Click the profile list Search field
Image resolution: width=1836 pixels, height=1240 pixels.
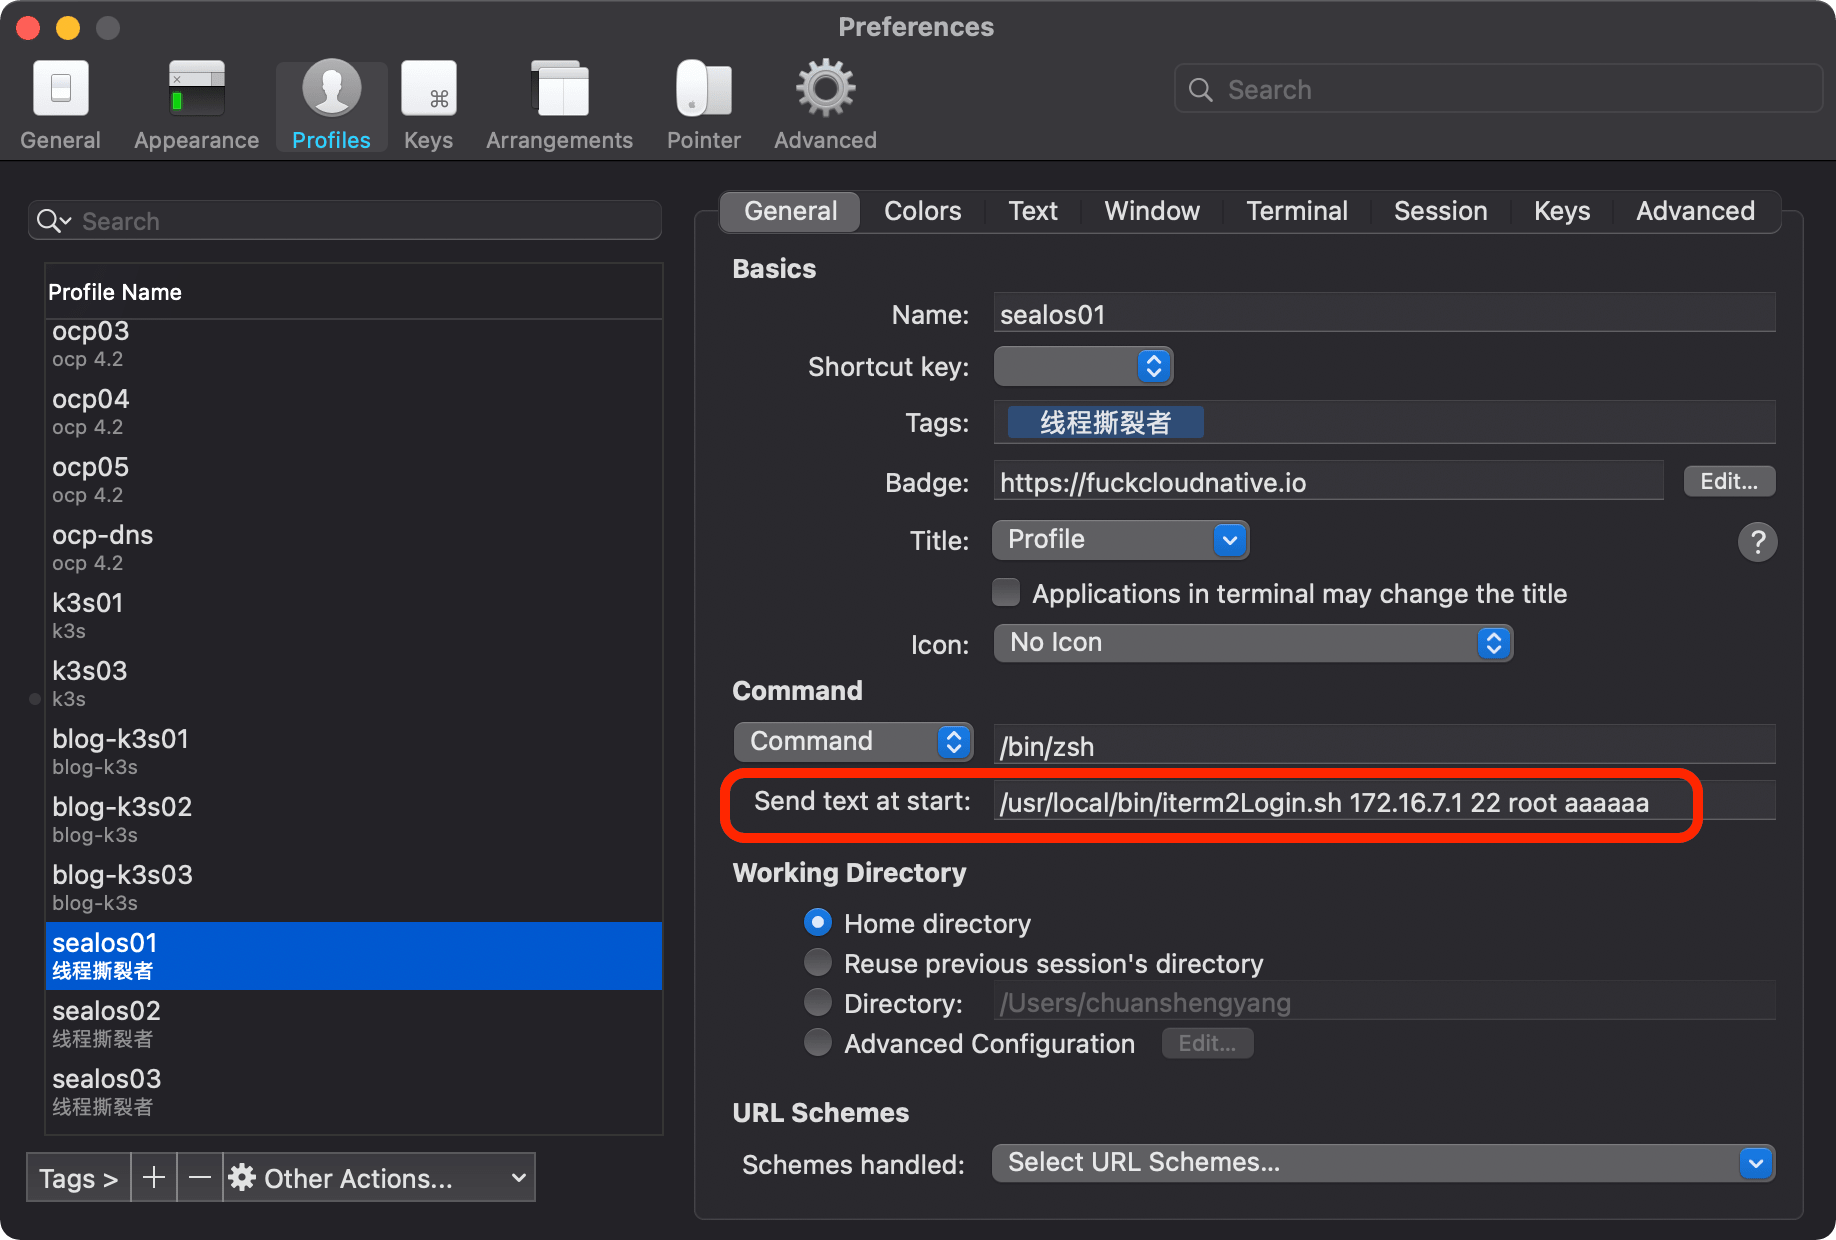click(345, 221)
